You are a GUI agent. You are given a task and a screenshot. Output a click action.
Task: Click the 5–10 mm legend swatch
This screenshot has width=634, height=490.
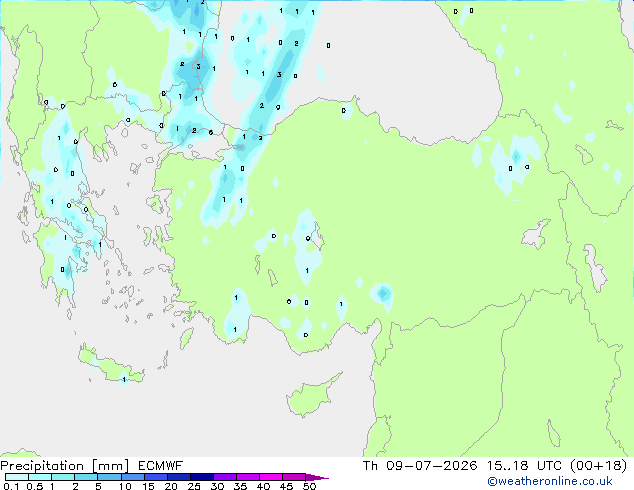click(109, 477)
